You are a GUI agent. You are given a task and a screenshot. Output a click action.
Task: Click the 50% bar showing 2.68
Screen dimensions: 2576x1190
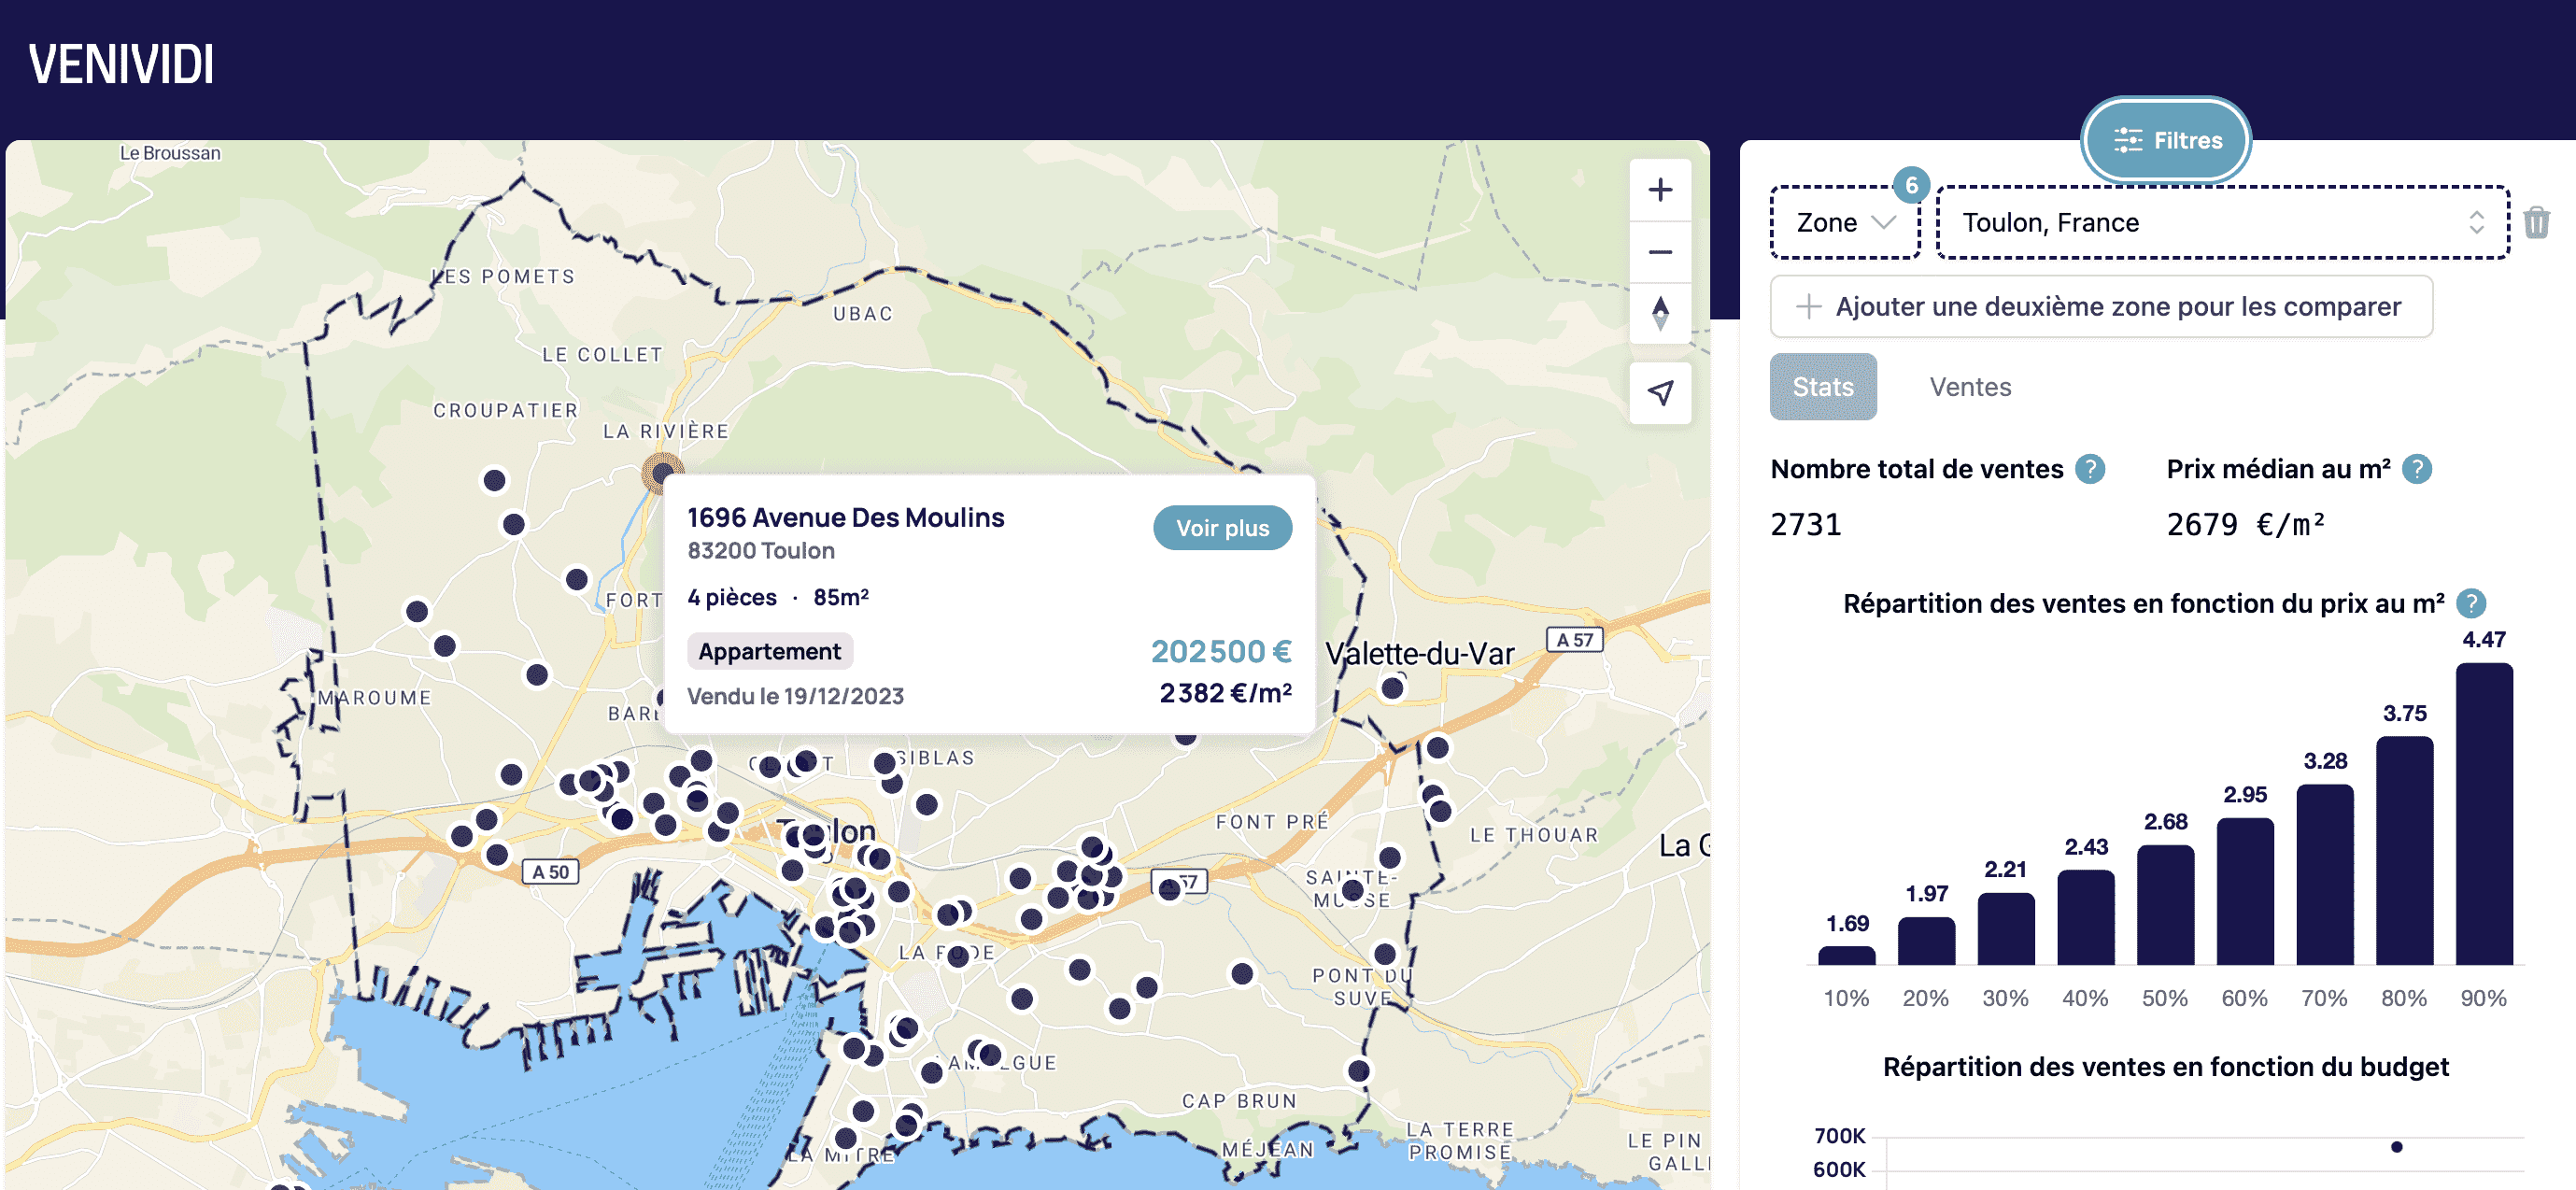pos(2165,905)
